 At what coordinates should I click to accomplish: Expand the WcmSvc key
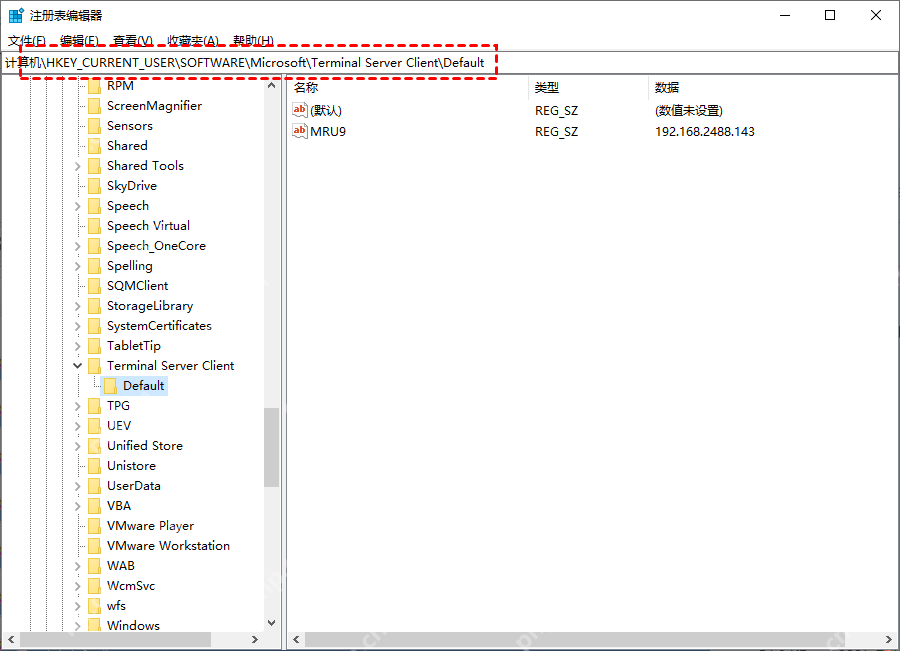coord(77,586)
